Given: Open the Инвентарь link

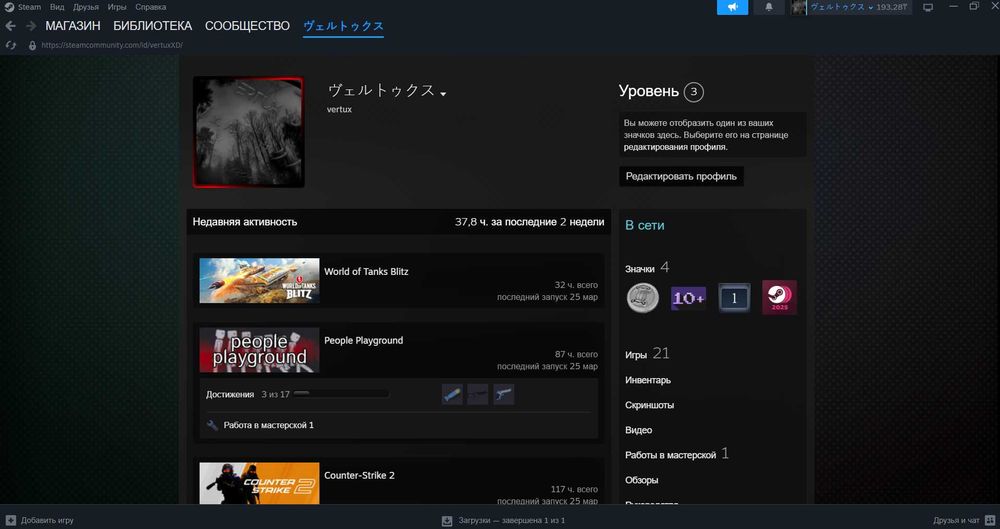Looking at the screenshot, I should [x=648, y=380].
